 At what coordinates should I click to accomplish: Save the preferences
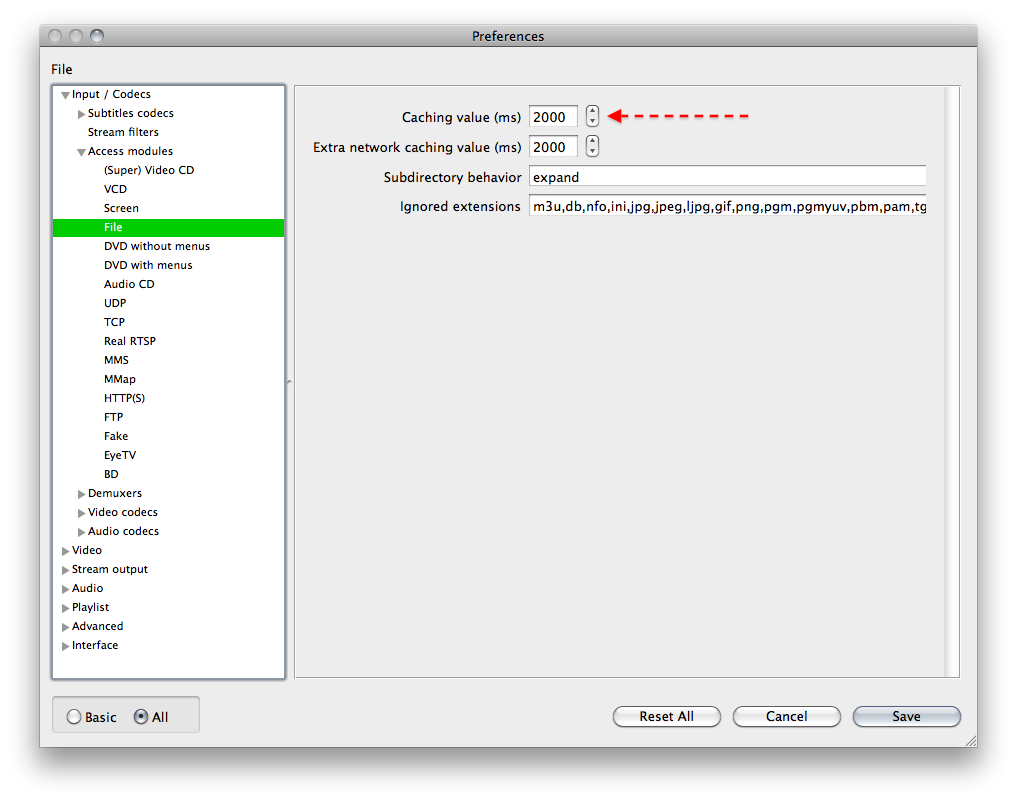[906, 716]
